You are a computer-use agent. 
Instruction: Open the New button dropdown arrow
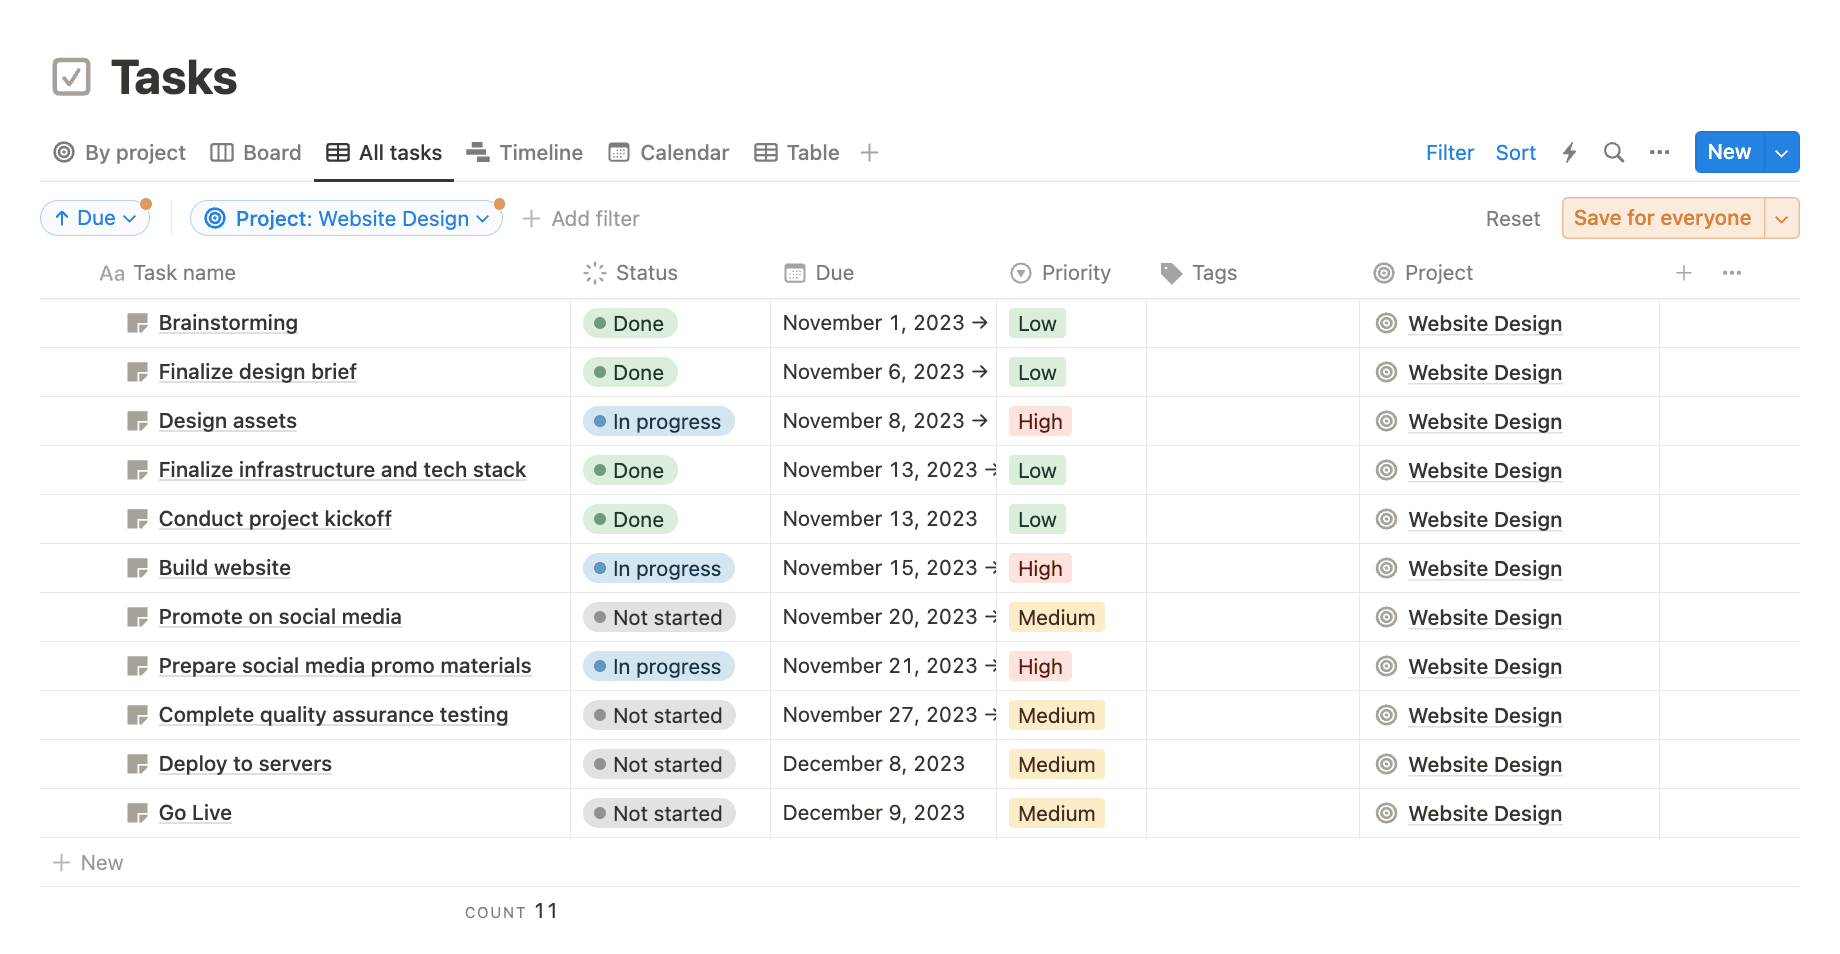tap(1781, 152)
